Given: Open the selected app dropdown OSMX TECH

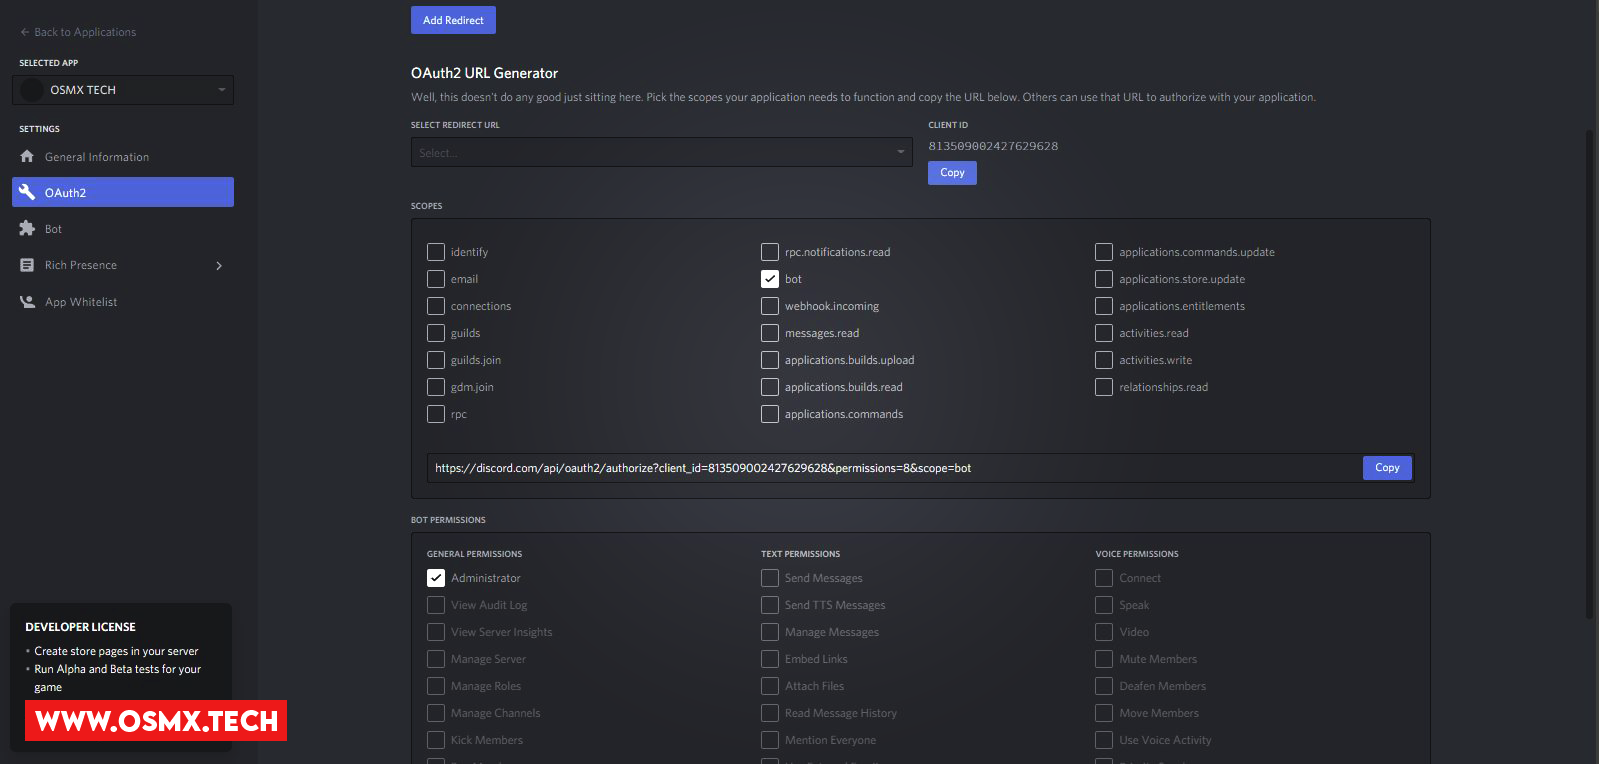Looking at the screenshot, I should (123, 90).
